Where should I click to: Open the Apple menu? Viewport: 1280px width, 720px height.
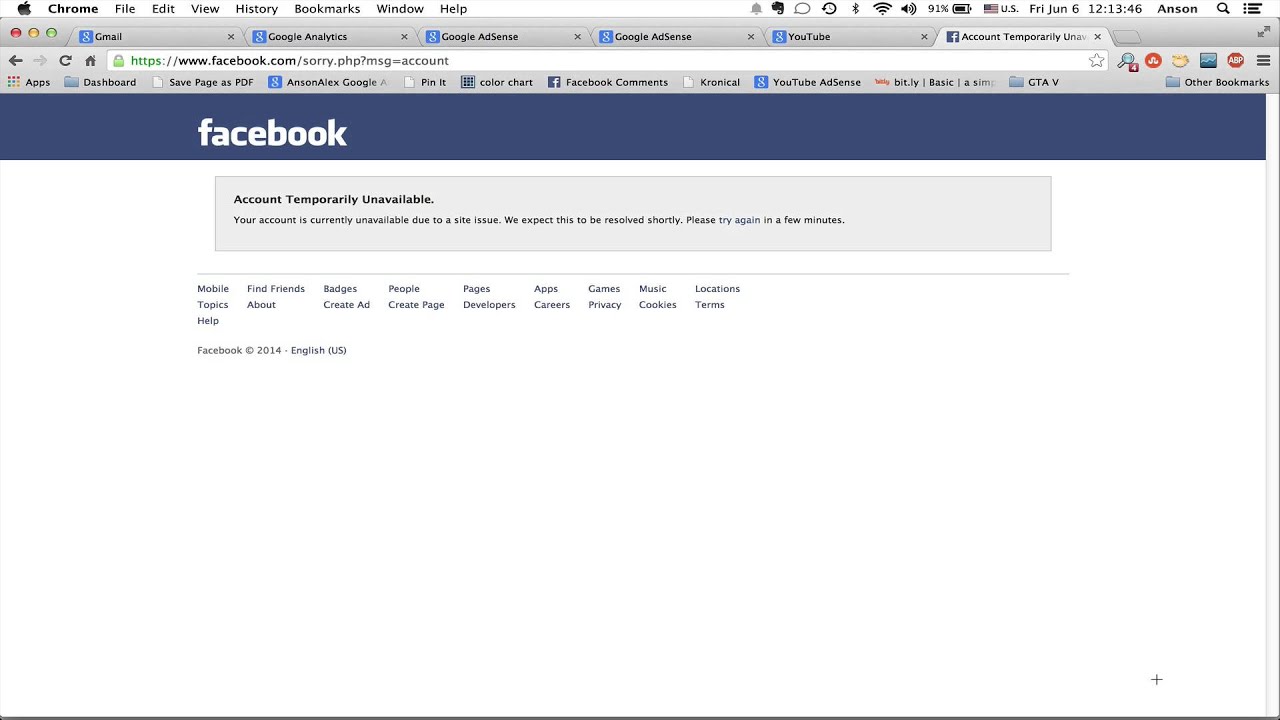(x=24, y=8)
